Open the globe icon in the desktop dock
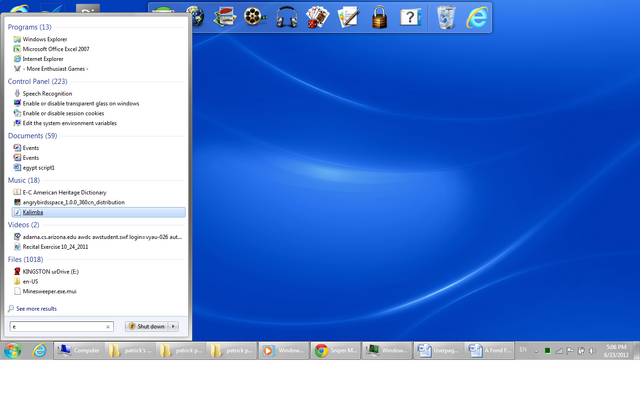The width and height of the screenshot is (640, 417). 197,17
